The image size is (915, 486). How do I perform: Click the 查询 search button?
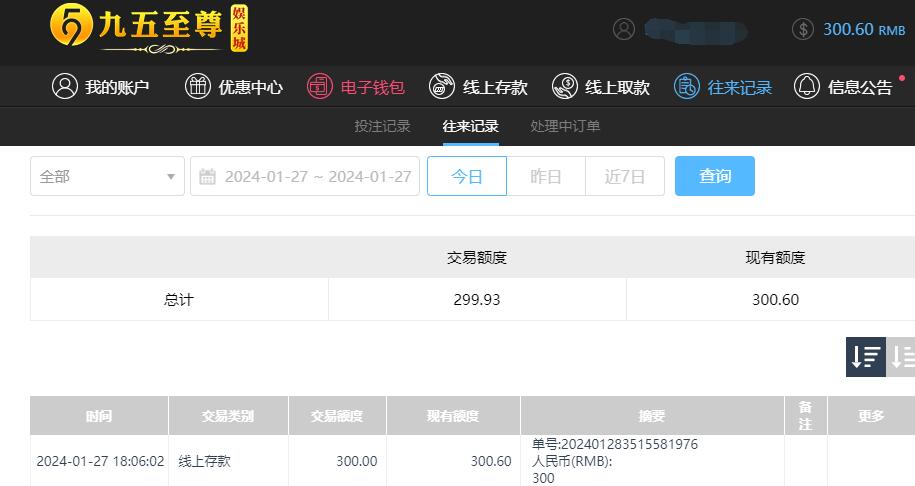tap(715, 176)
